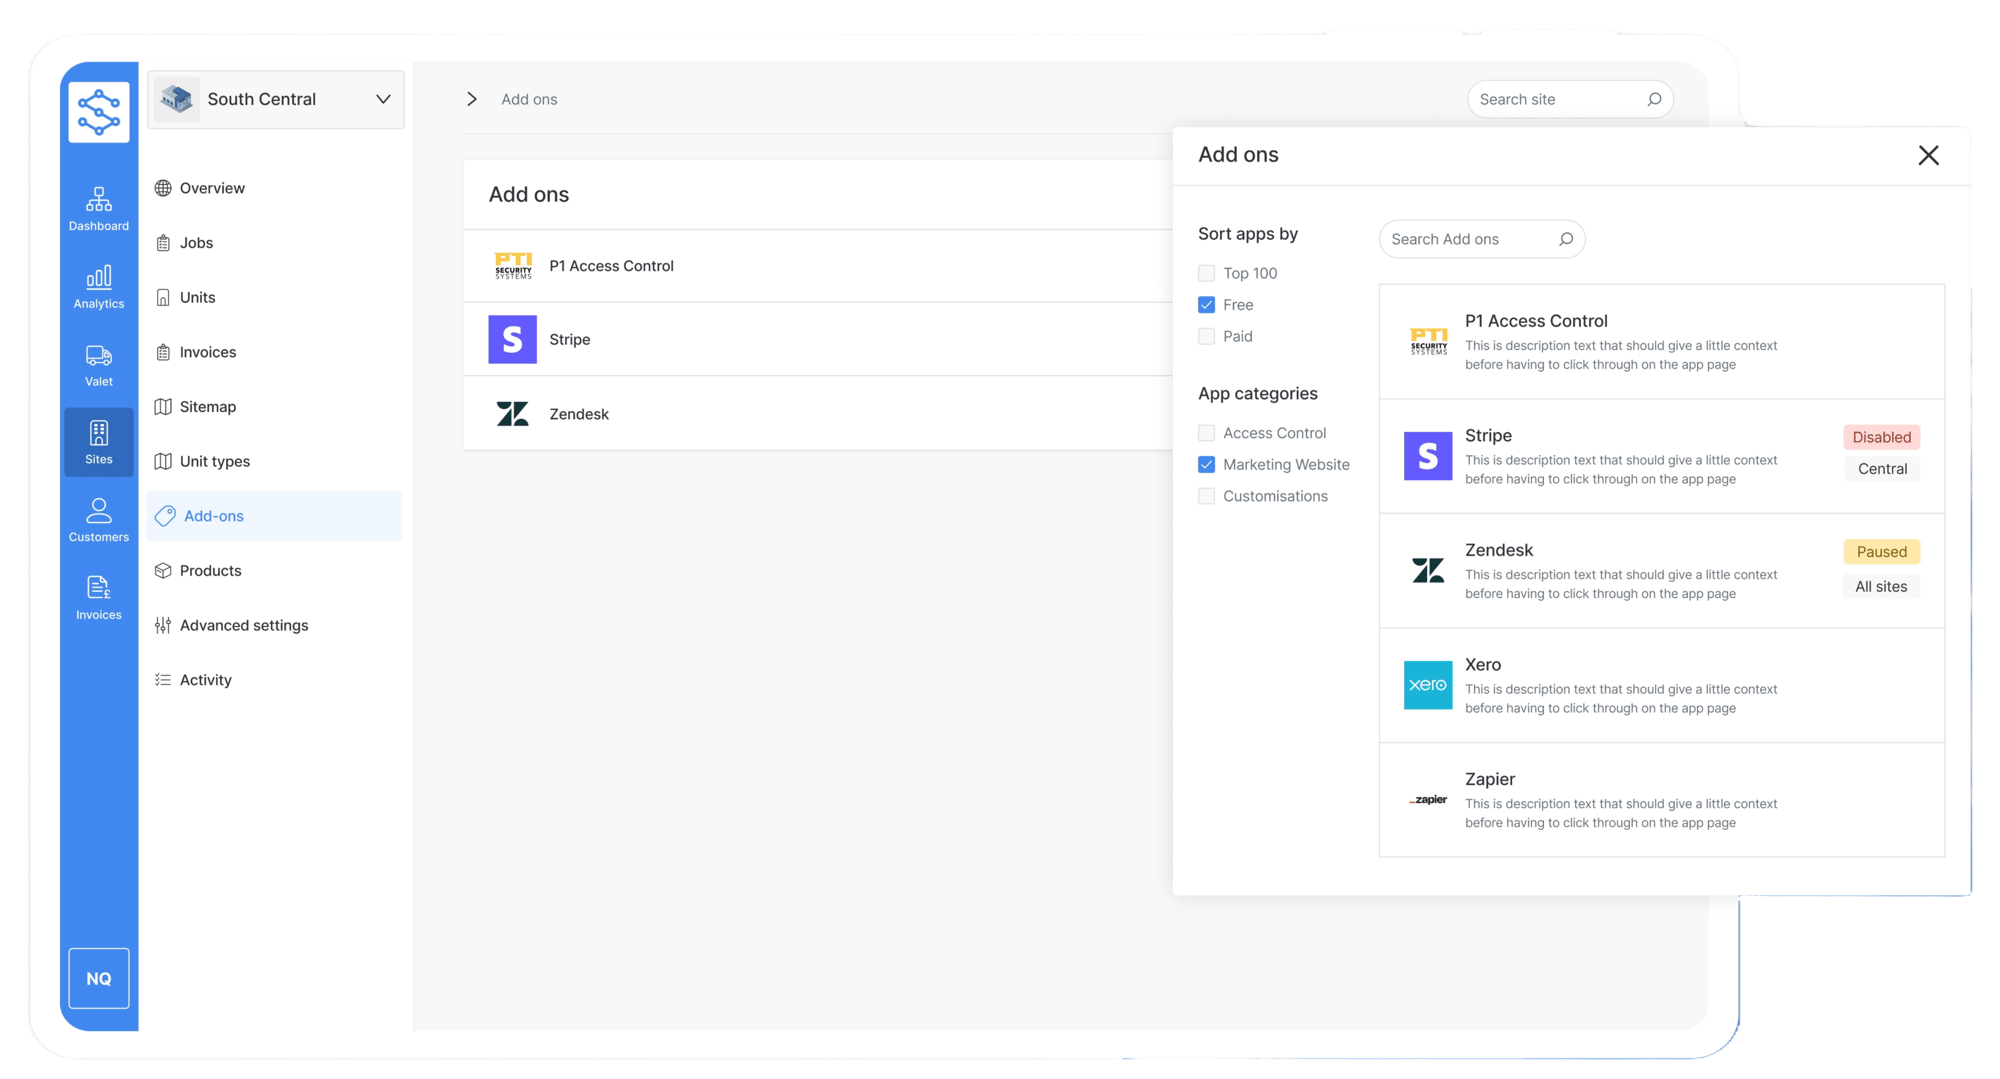Click the All sites tag on Zendesk
This screenshot has width=2000, height=1079.
click(1881, 587)
